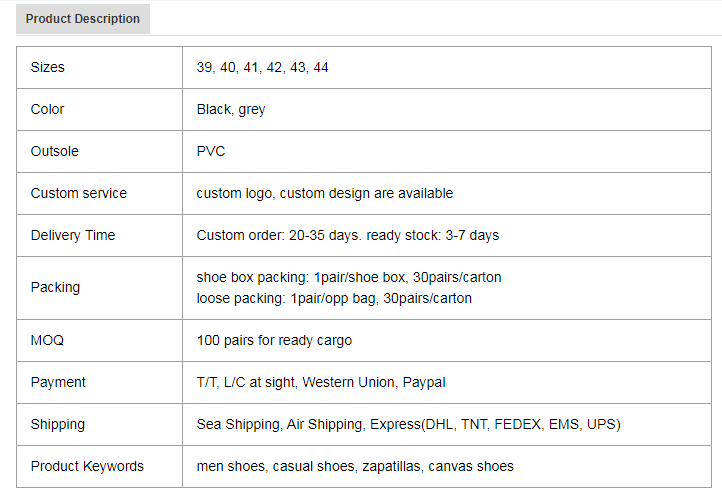Click the custom logo availability text

pos(325,193)
